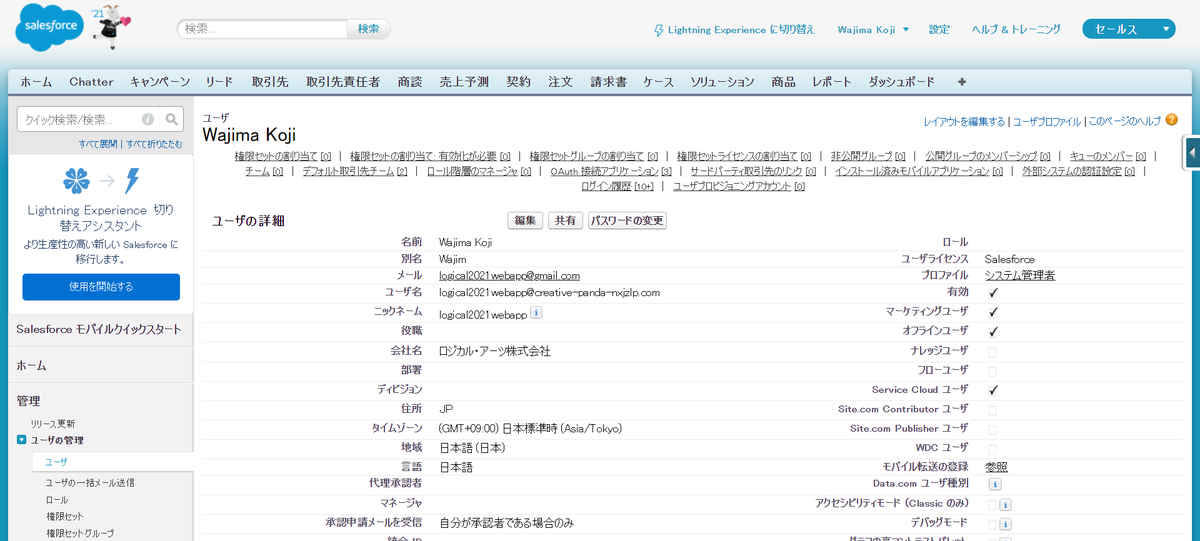
Task: Toggle the フローユーザ checkbox
Action: pos(993,371)
